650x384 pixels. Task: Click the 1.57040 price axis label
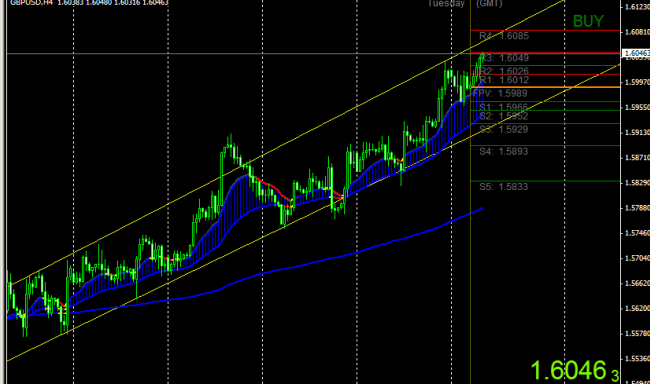click(637, 258)
